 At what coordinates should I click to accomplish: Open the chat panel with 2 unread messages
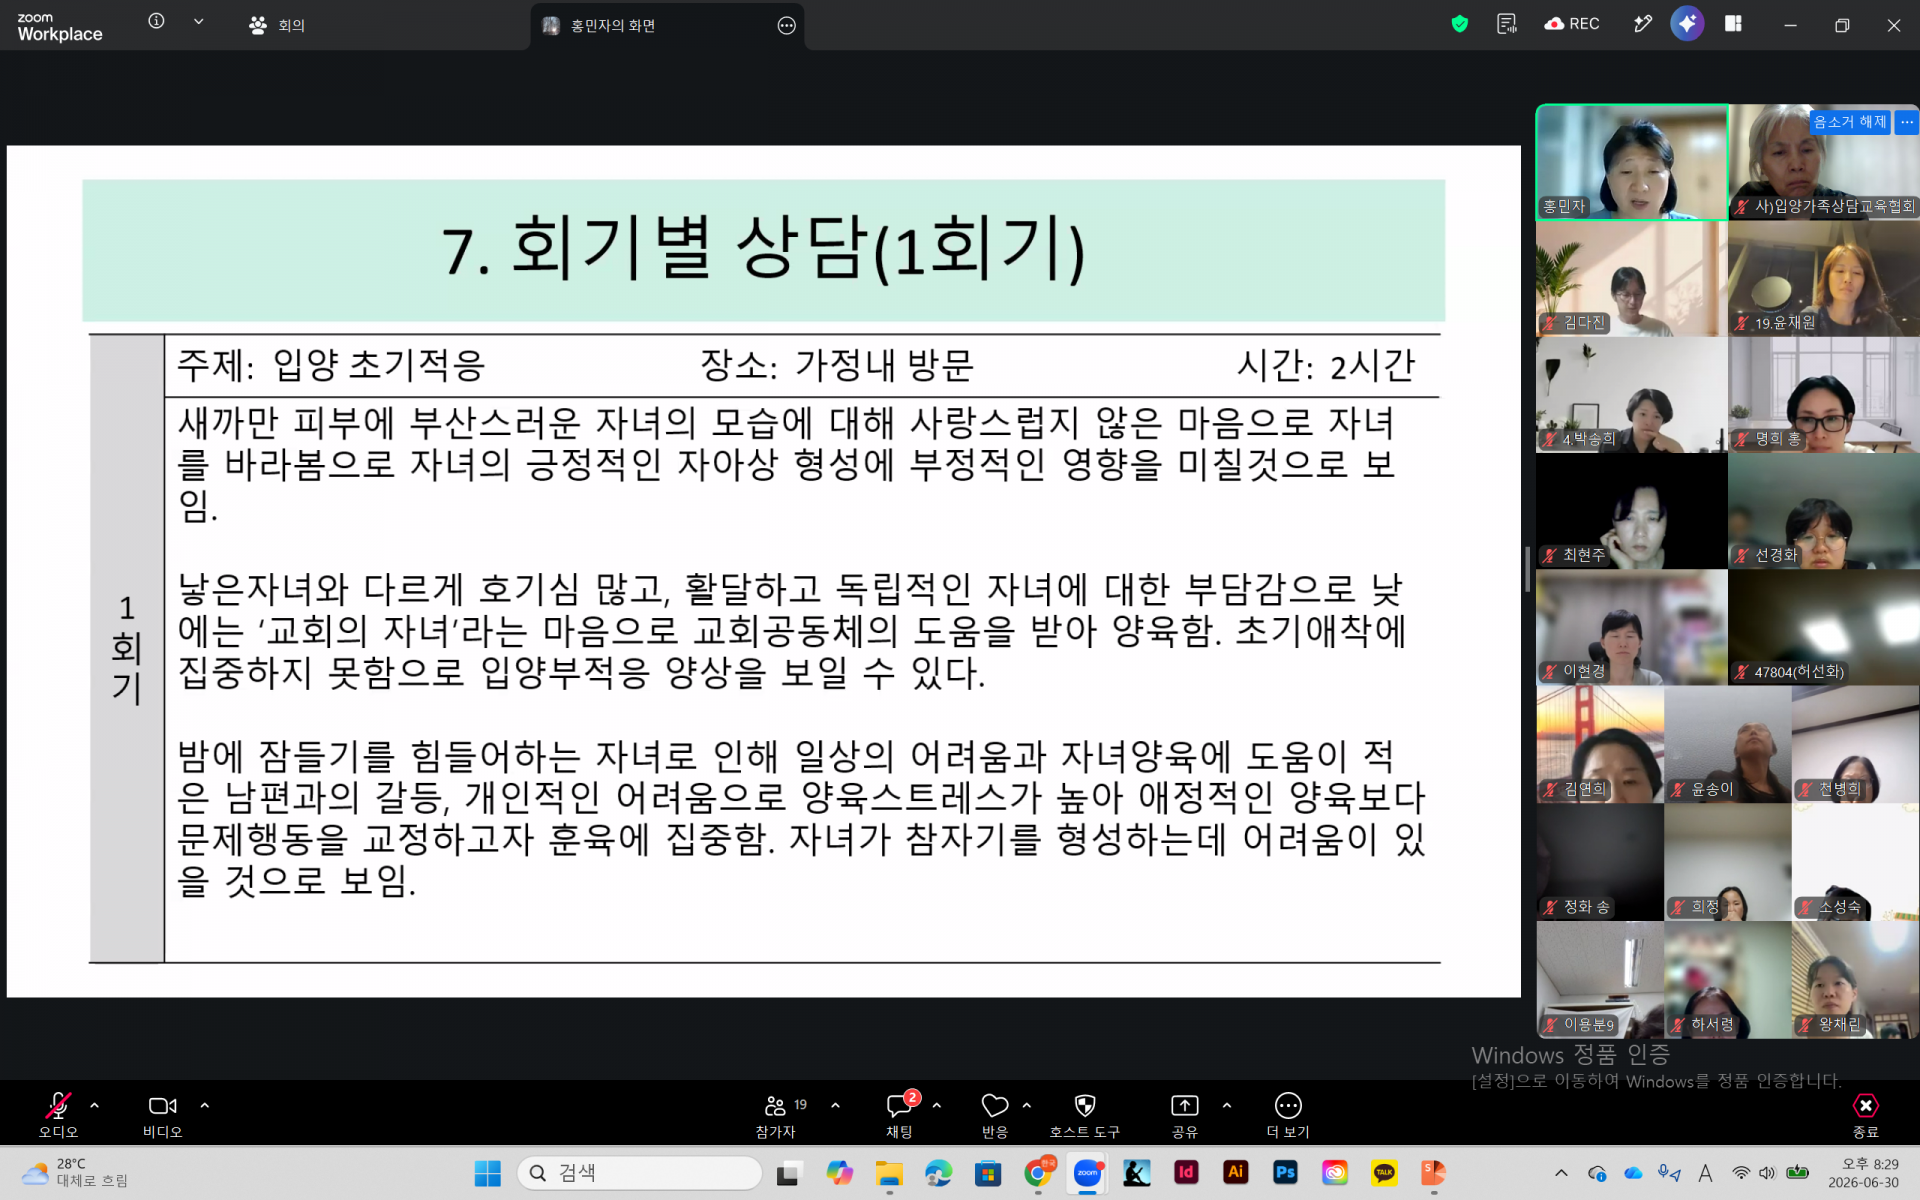pos(900,1115)
